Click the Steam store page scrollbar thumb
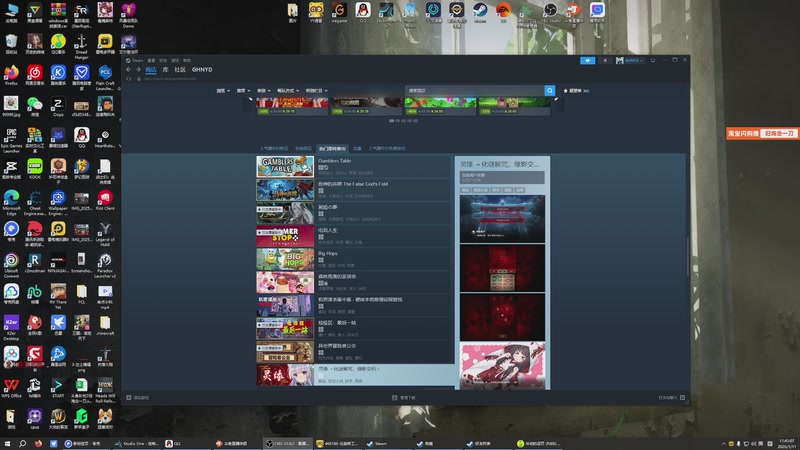This screenshot has height=450, width=800. (x=687, y=258)
